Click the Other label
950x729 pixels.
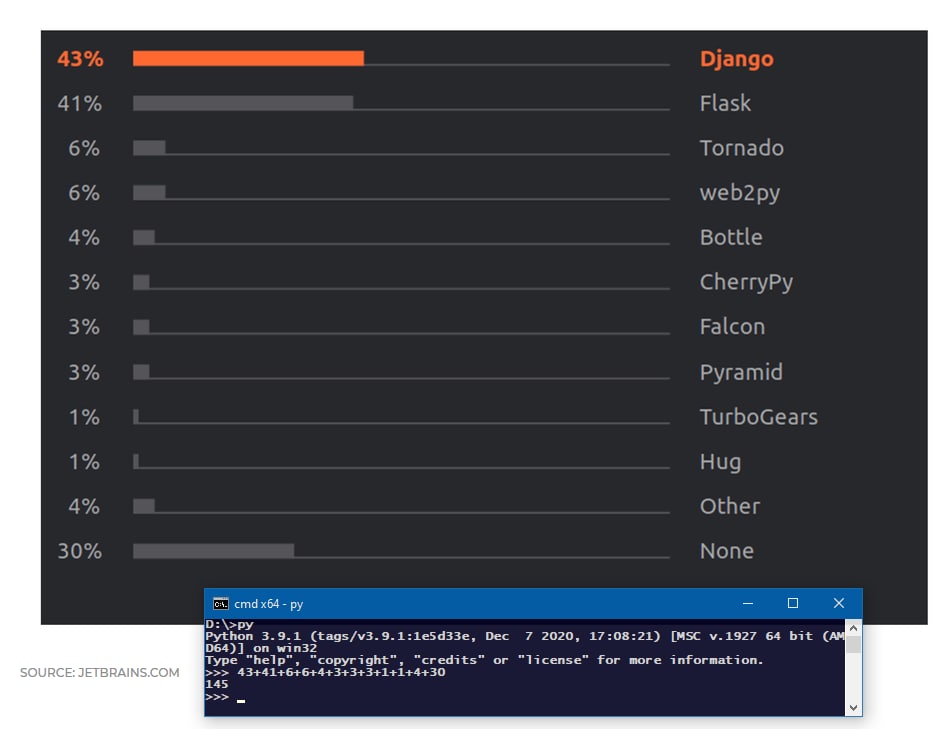click(729, 506)
